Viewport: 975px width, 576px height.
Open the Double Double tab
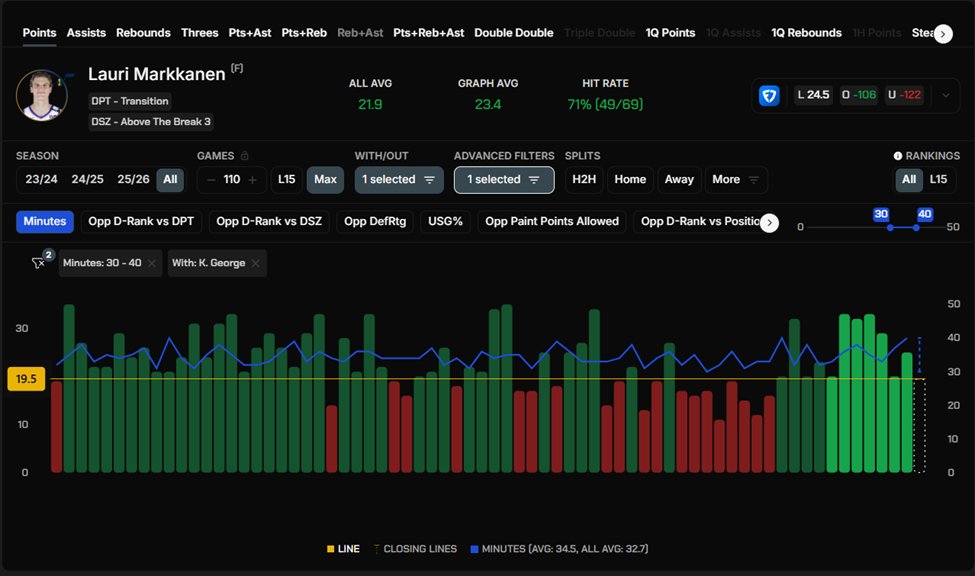pyautogui.click(x=514, y=33)
